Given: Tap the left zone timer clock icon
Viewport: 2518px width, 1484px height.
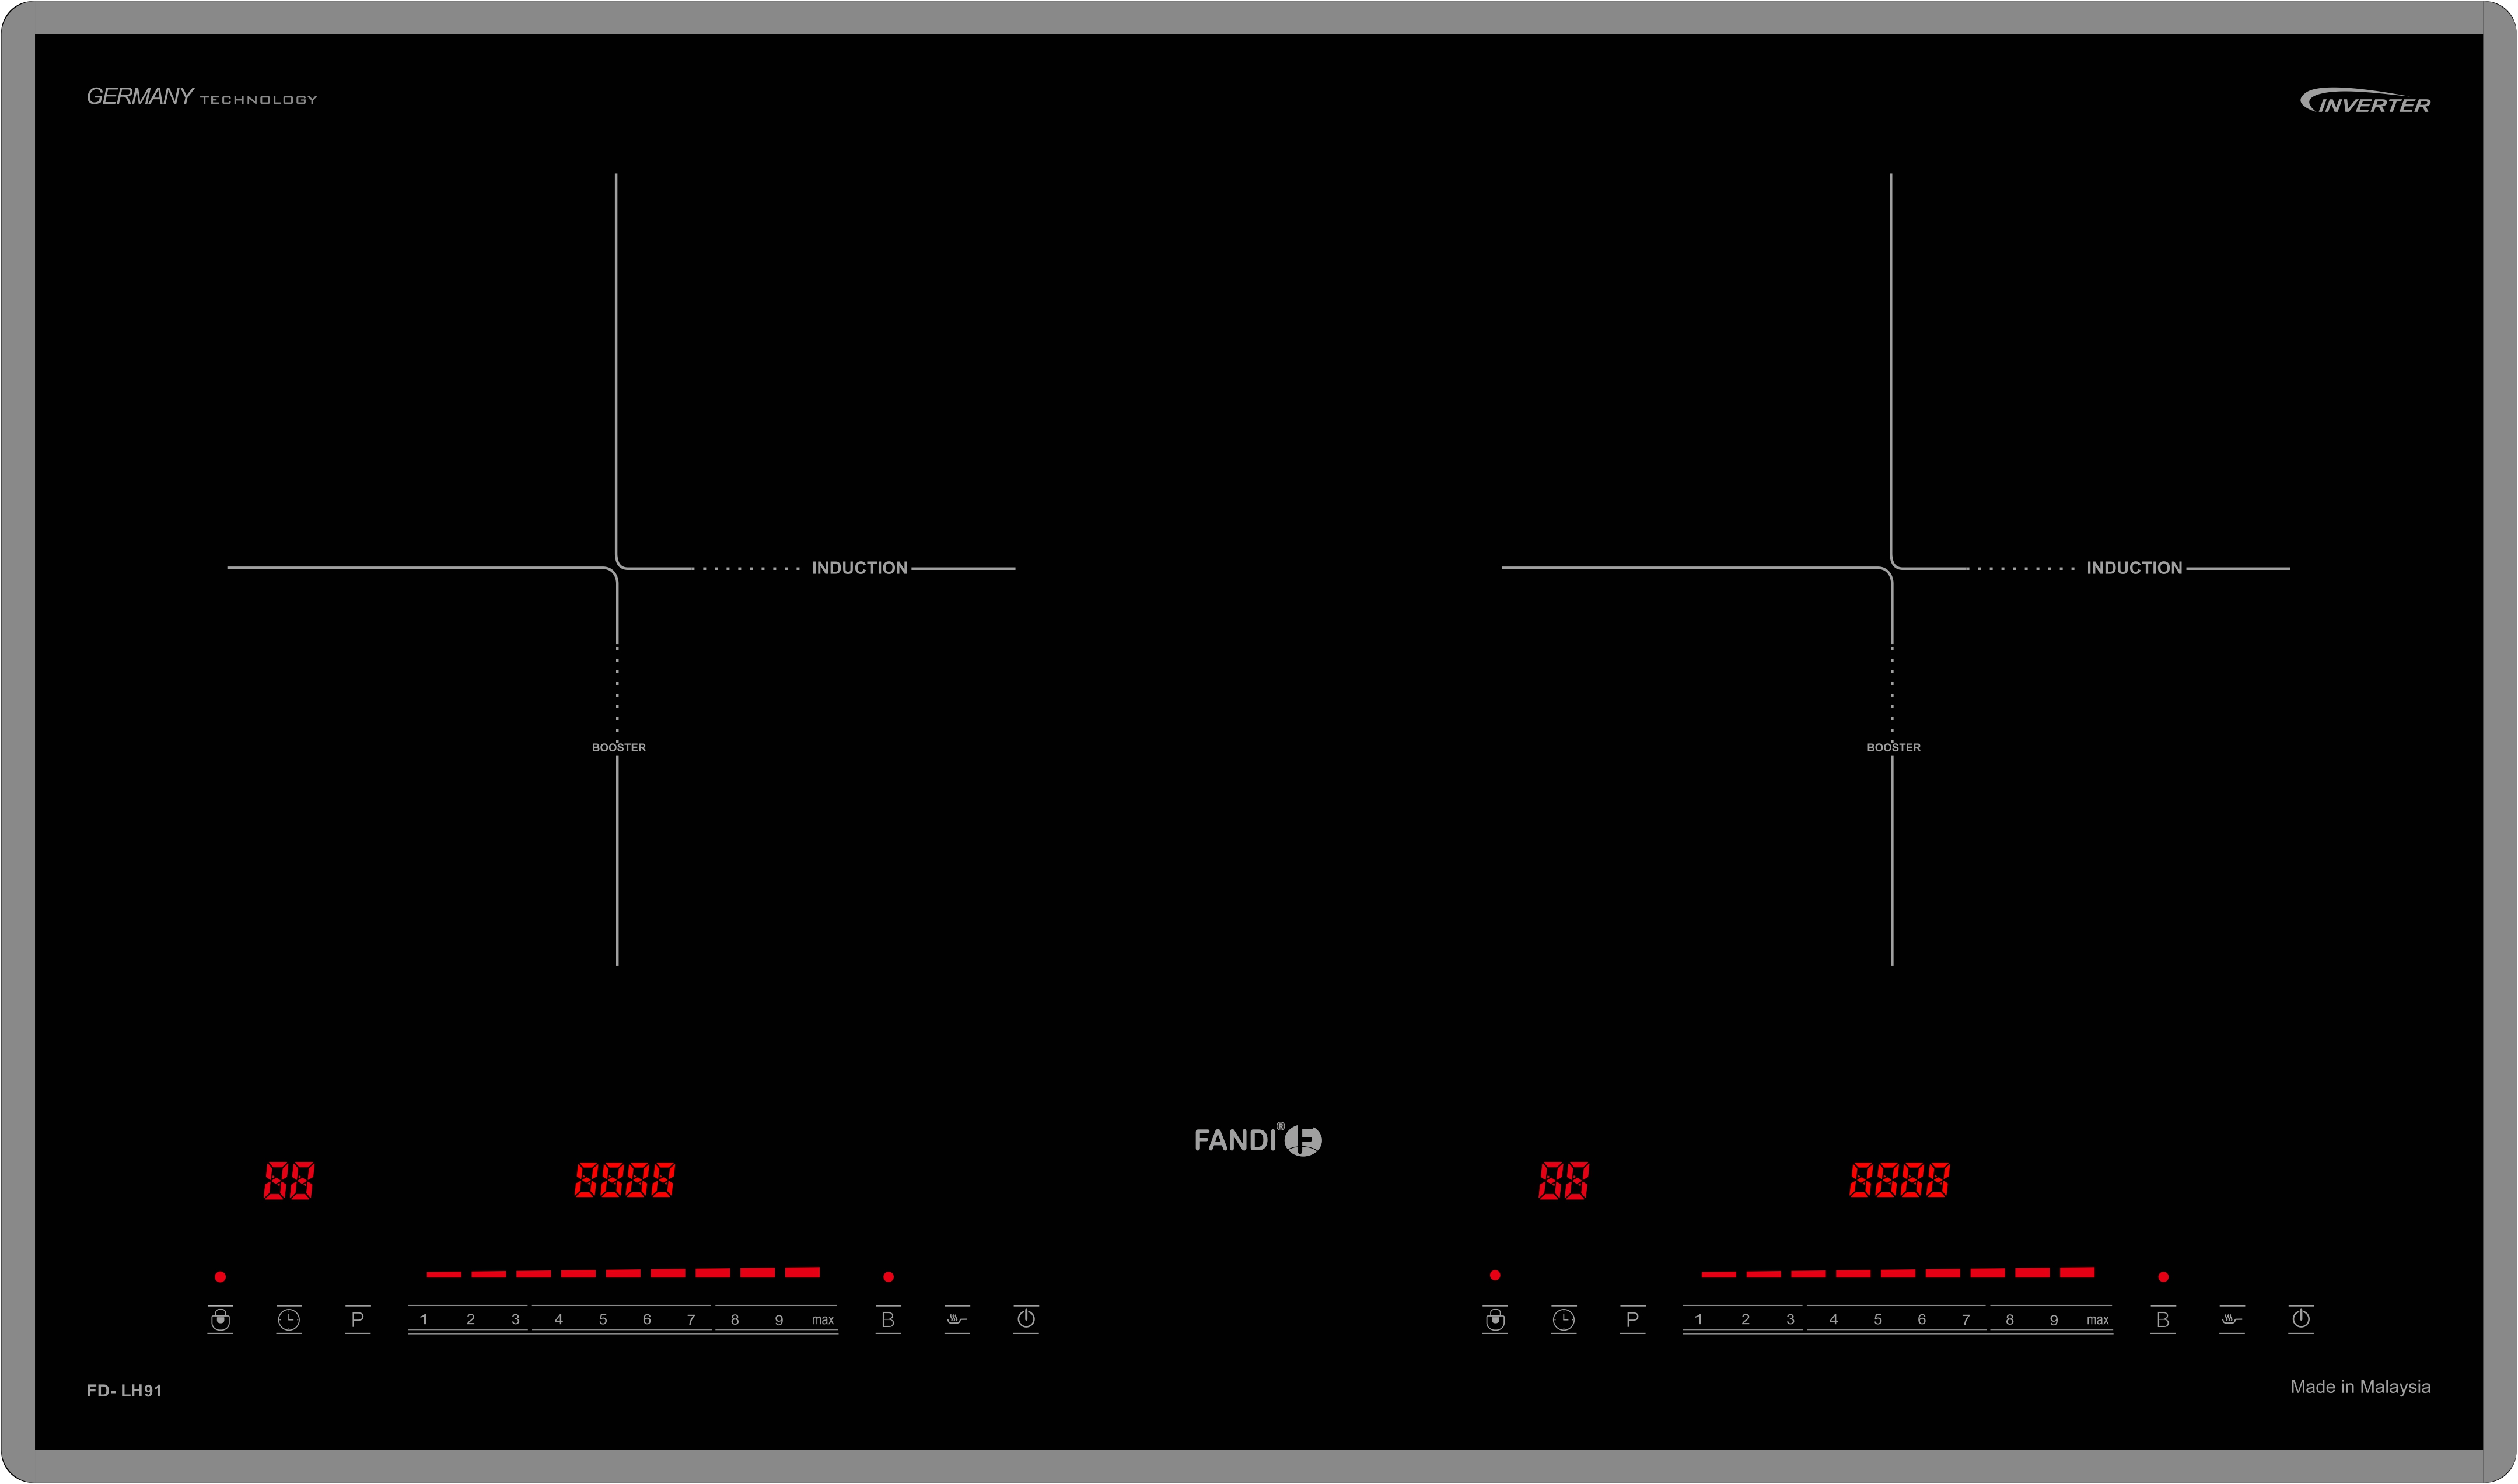Looking at the screenshot, I should [x=289, y=1319].
